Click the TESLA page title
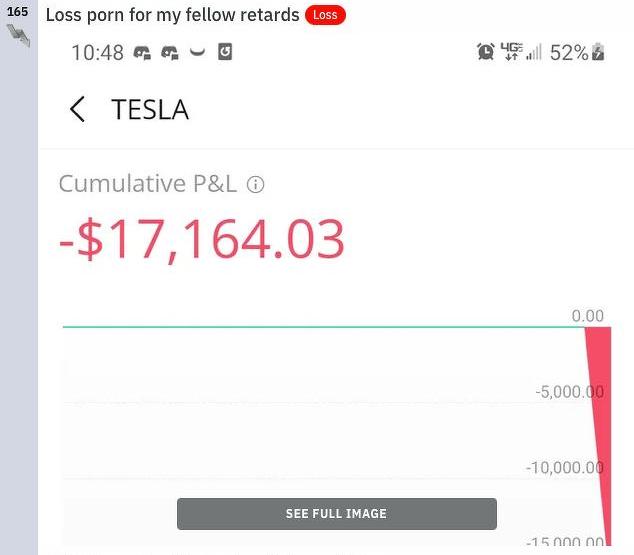This screenshot has height=555, width=634. (x=150, y=109)
